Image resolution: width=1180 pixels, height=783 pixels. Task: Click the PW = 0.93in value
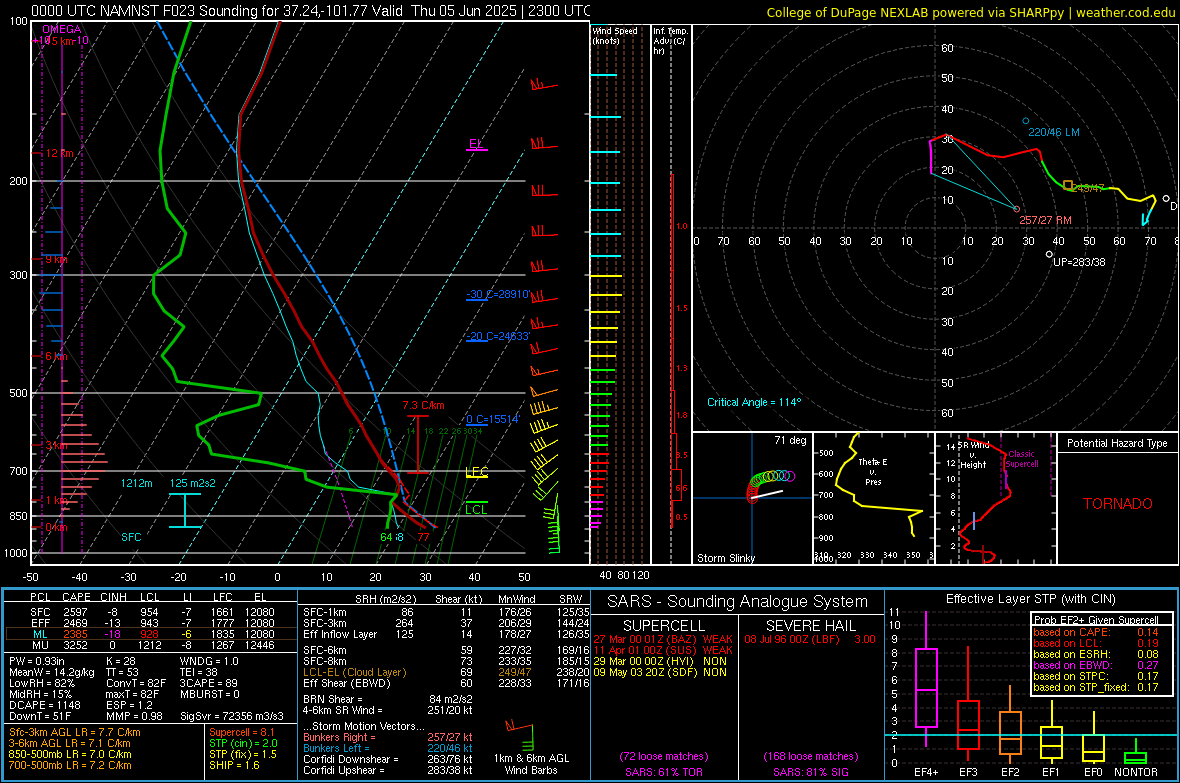(37, 661)
